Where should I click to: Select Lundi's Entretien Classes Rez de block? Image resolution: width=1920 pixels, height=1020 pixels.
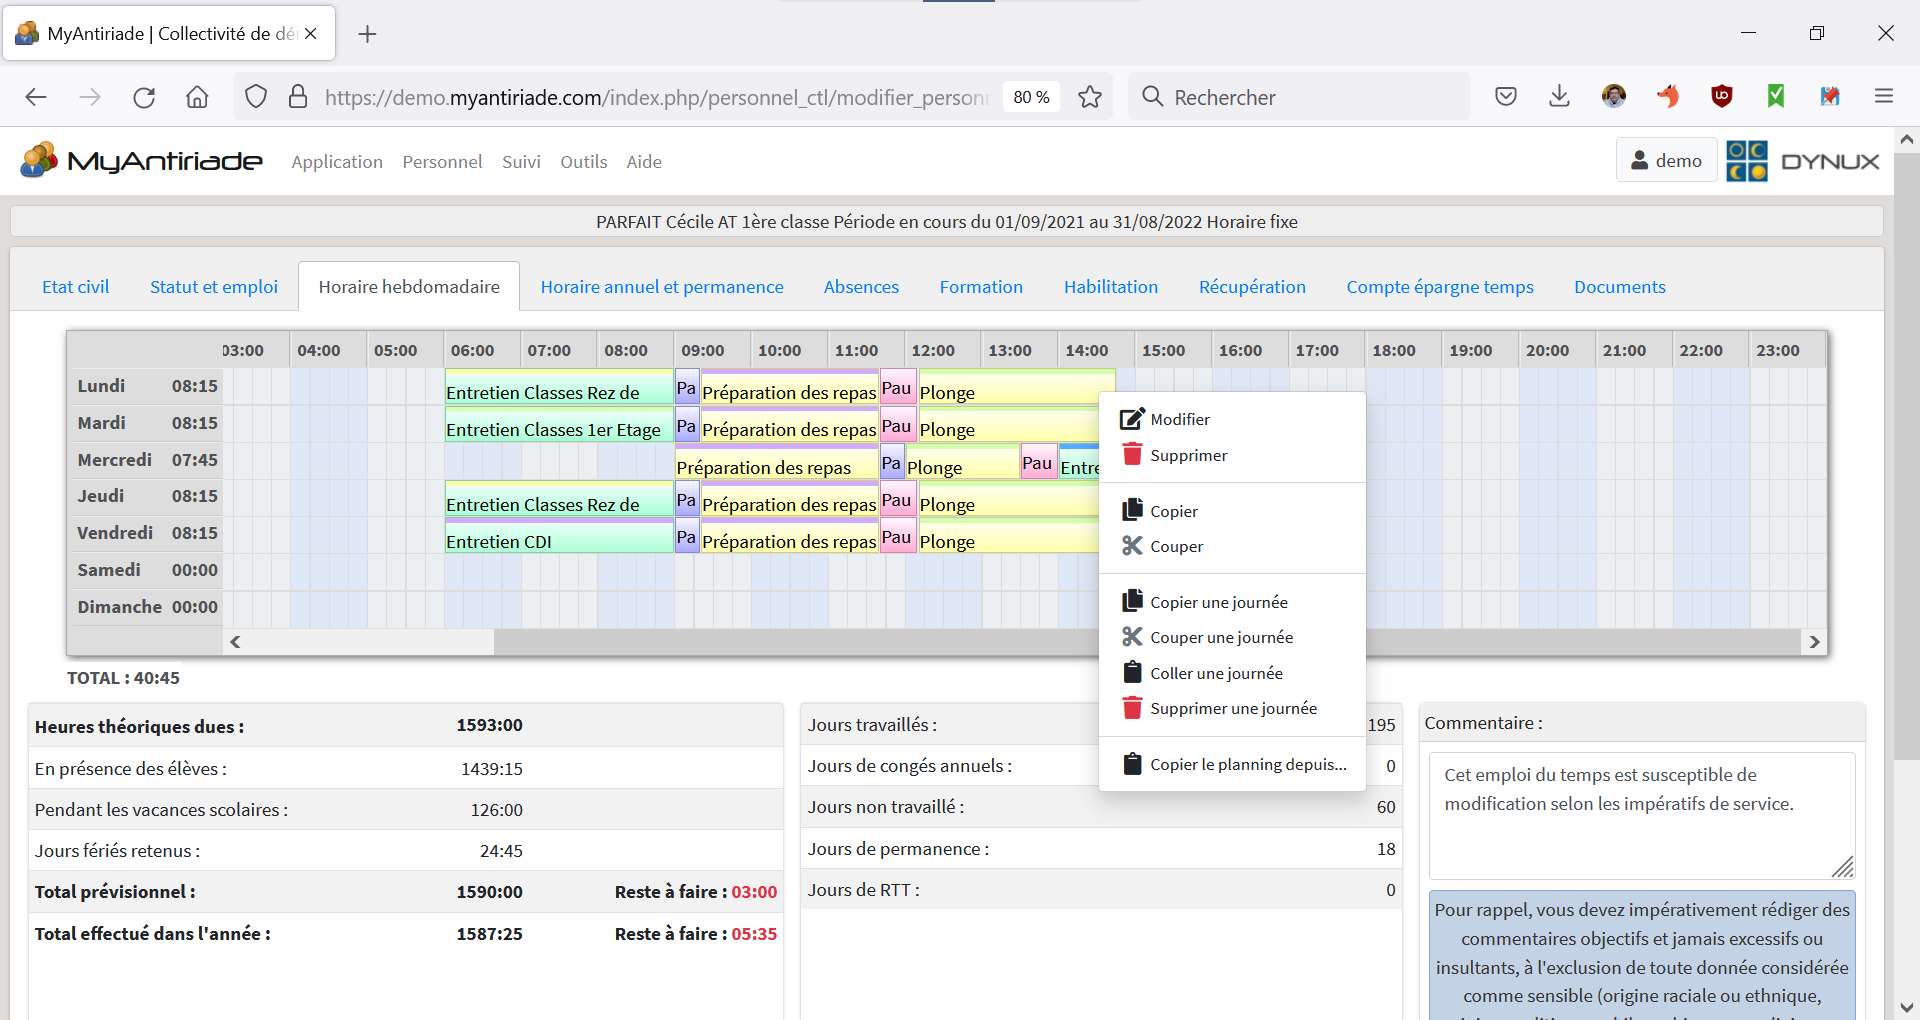(559, 388)
